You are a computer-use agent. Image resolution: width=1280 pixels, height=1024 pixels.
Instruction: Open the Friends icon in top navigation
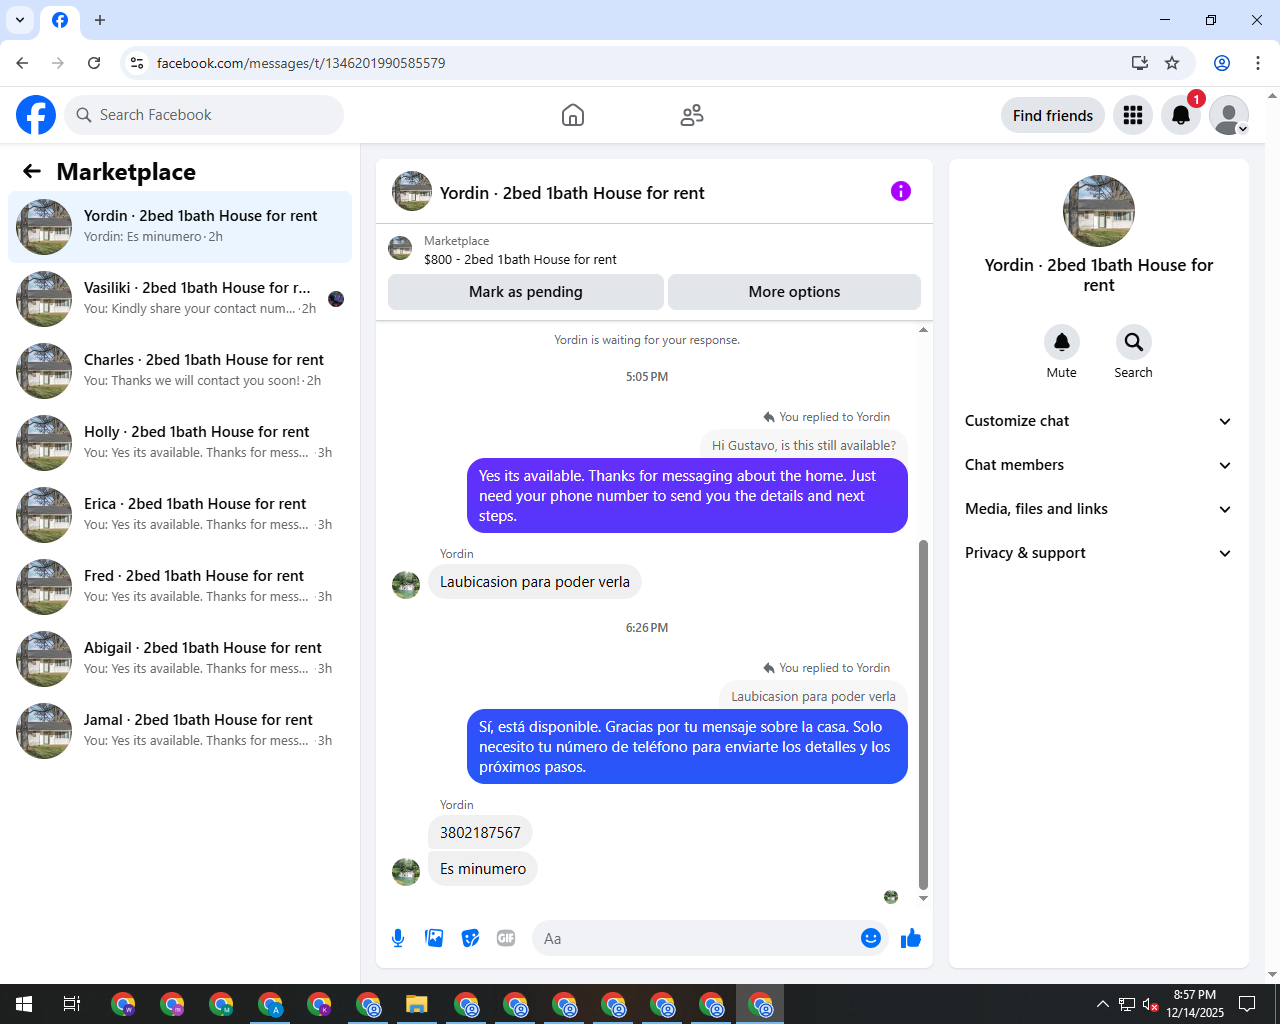(x=692, y=115)
